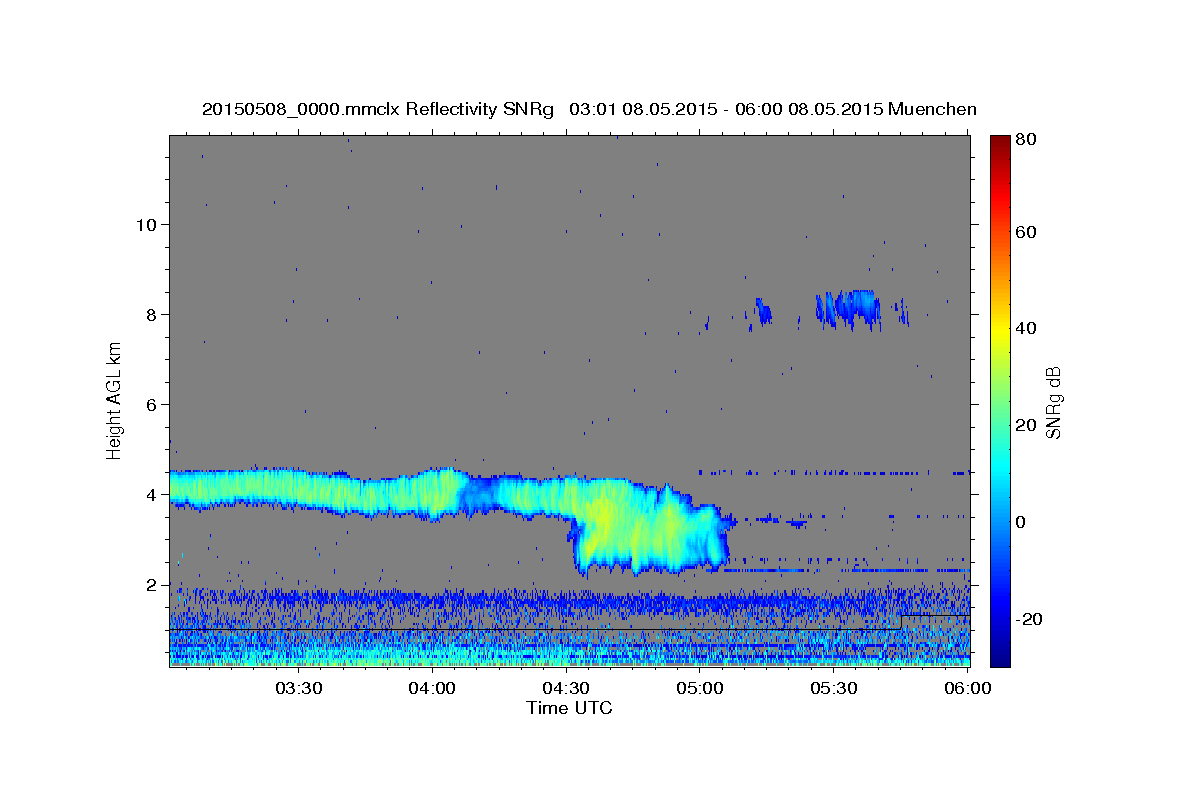Screen dimensions: 1200x800
Task: Click the '8' height tick label
Action: (x=149, y=314)
